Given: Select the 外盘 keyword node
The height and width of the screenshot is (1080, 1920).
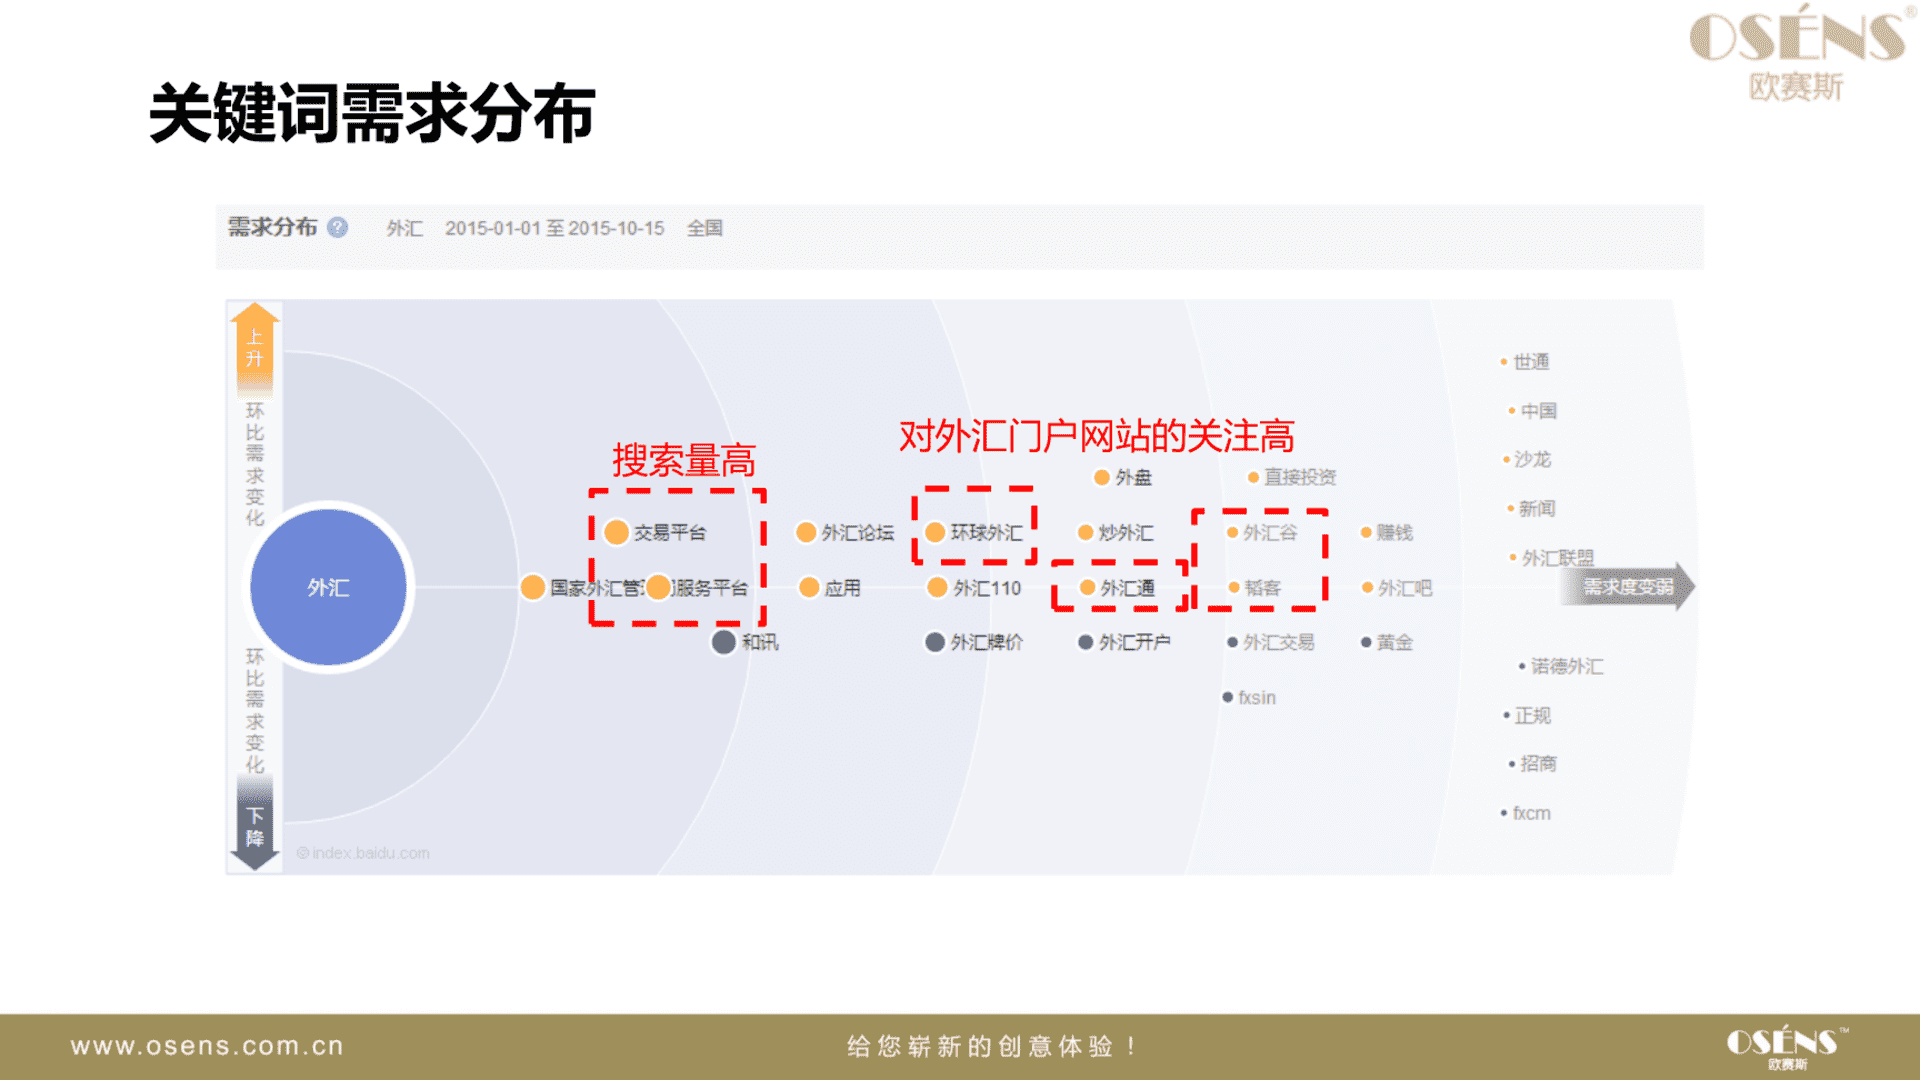Looking at the screenshot, I should 1123,477.
